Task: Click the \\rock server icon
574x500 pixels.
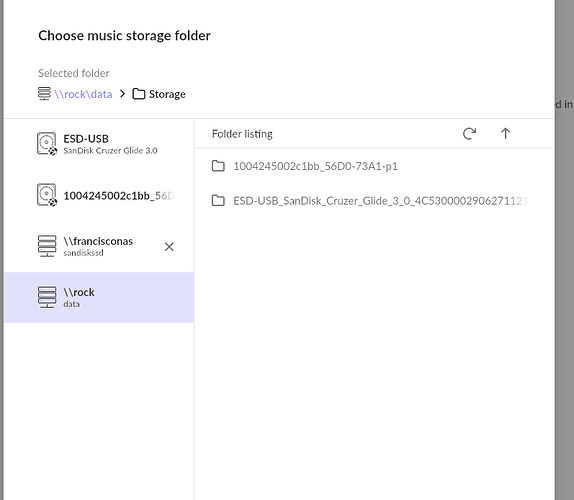Action: point(47,297)
